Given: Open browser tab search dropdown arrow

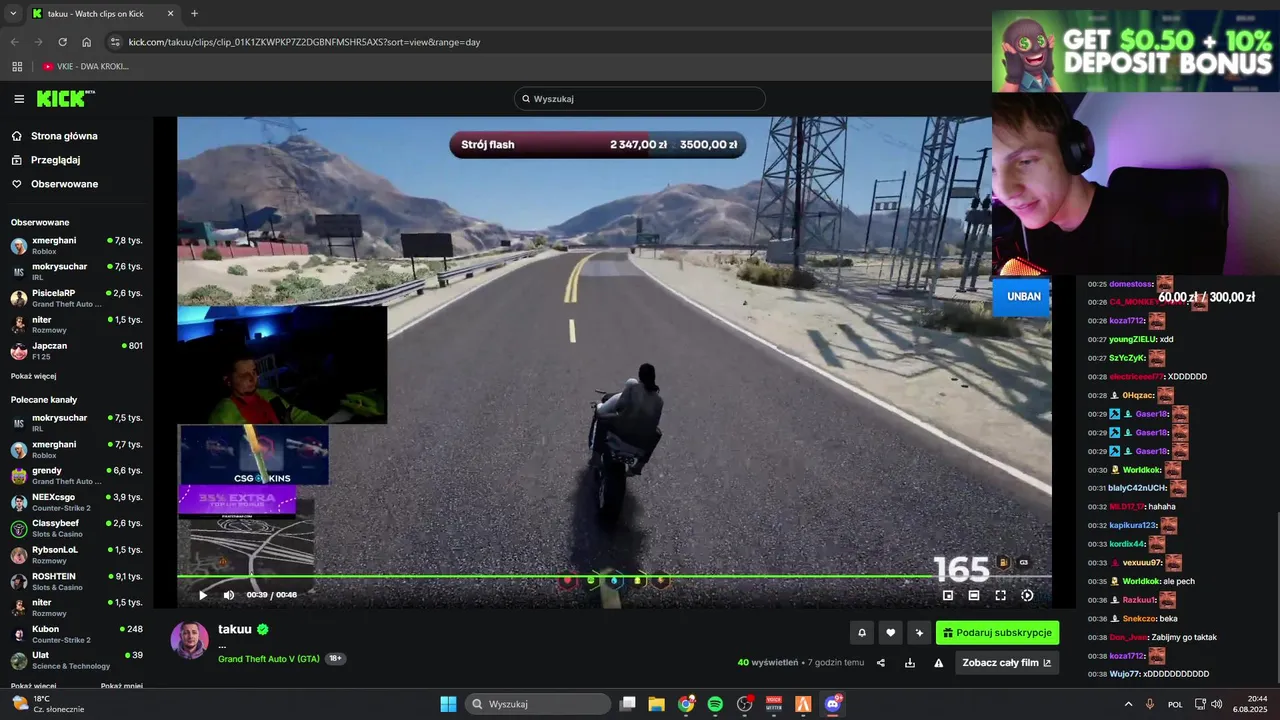Looking at the screenshot, I should pyautogui.click(x=13, y=14).
